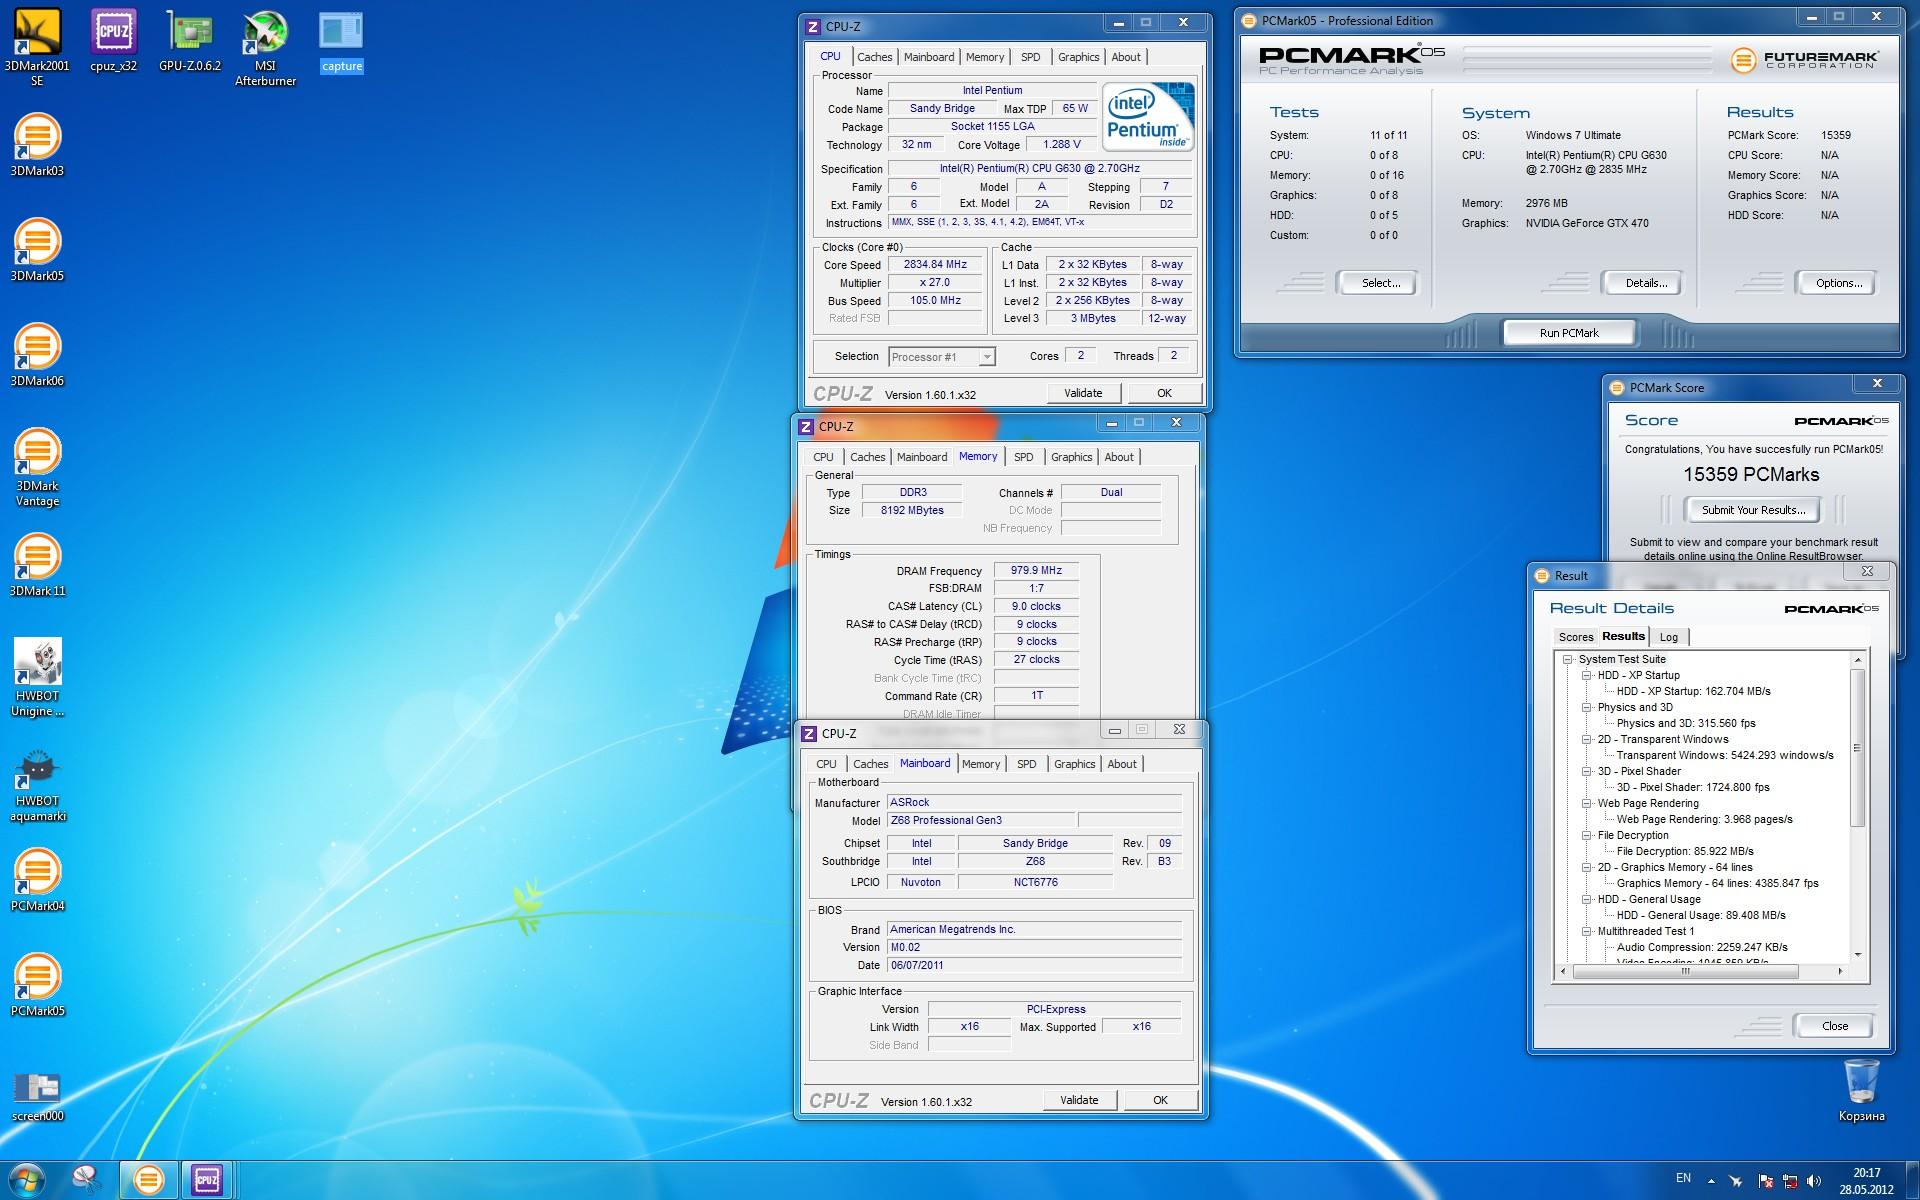Open the 3DMark03 shortcut

37,146
